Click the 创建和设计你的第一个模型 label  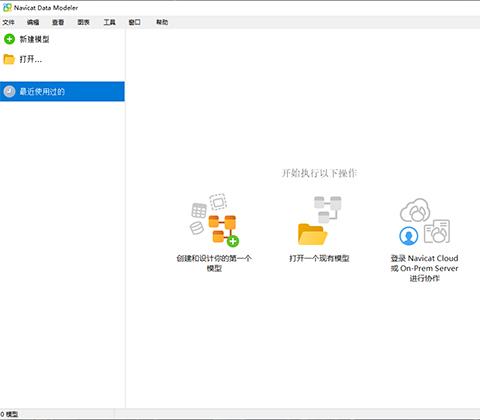coord(214,263)
